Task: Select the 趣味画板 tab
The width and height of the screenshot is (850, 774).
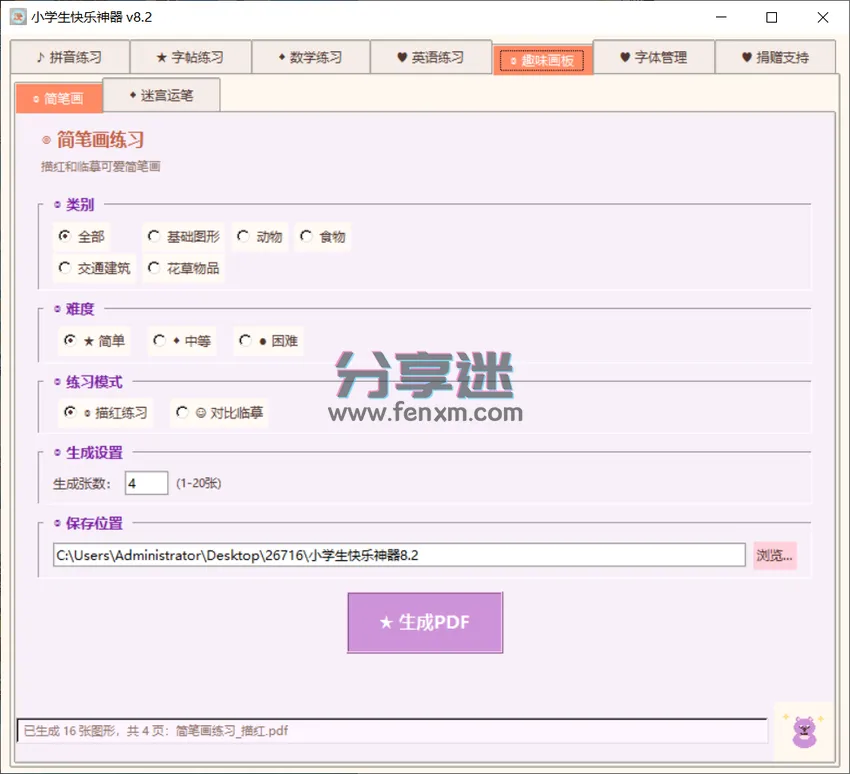Action: click(x=542, y=60)
